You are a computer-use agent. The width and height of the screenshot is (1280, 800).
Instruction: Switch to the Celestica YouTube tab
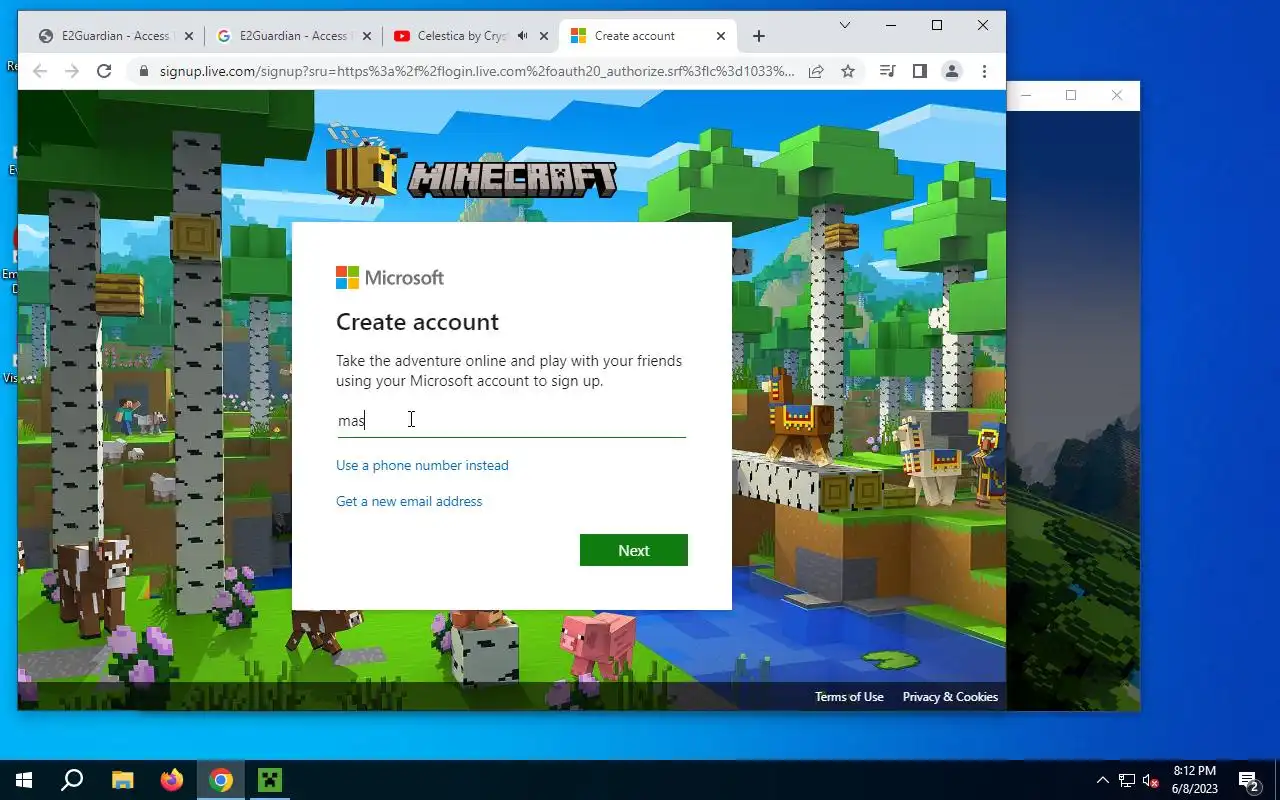(x=471, y=36)
